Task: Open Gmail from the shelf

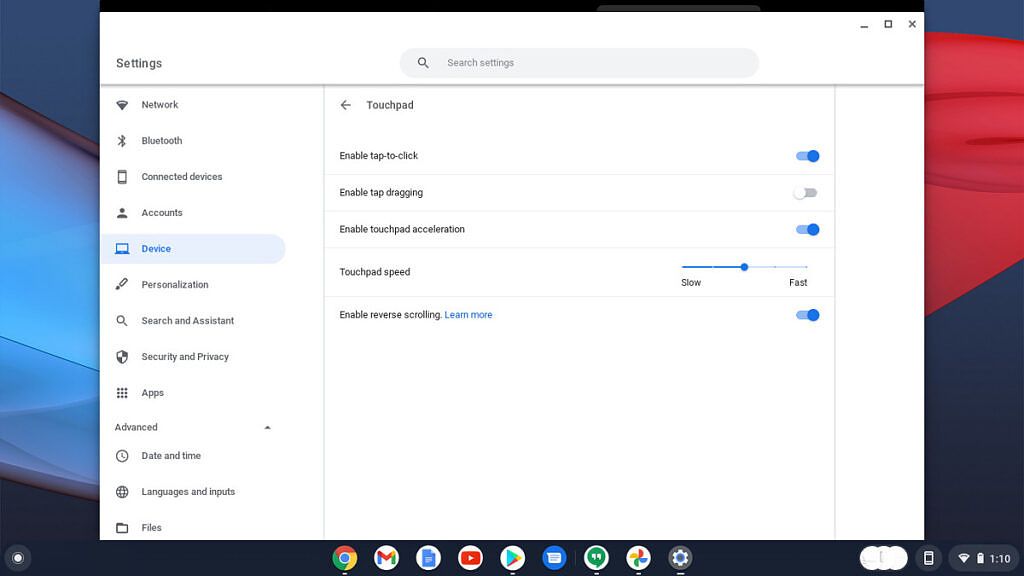Action: pos(387,557)
